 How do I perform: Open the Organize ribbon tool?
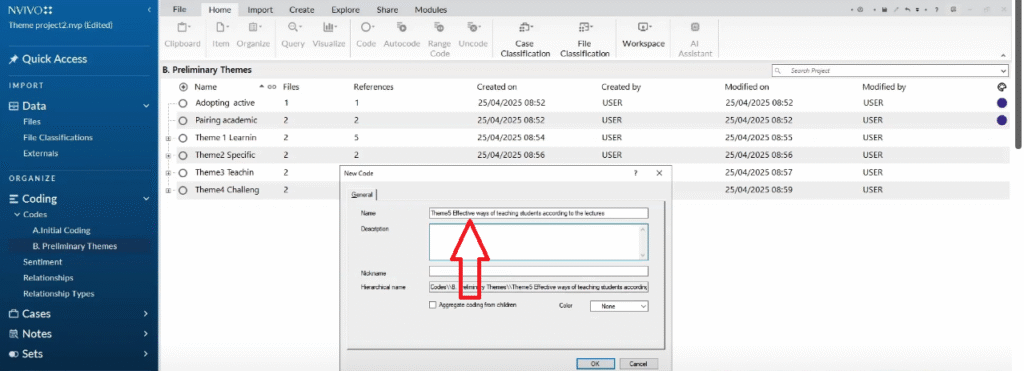[253, 35]
